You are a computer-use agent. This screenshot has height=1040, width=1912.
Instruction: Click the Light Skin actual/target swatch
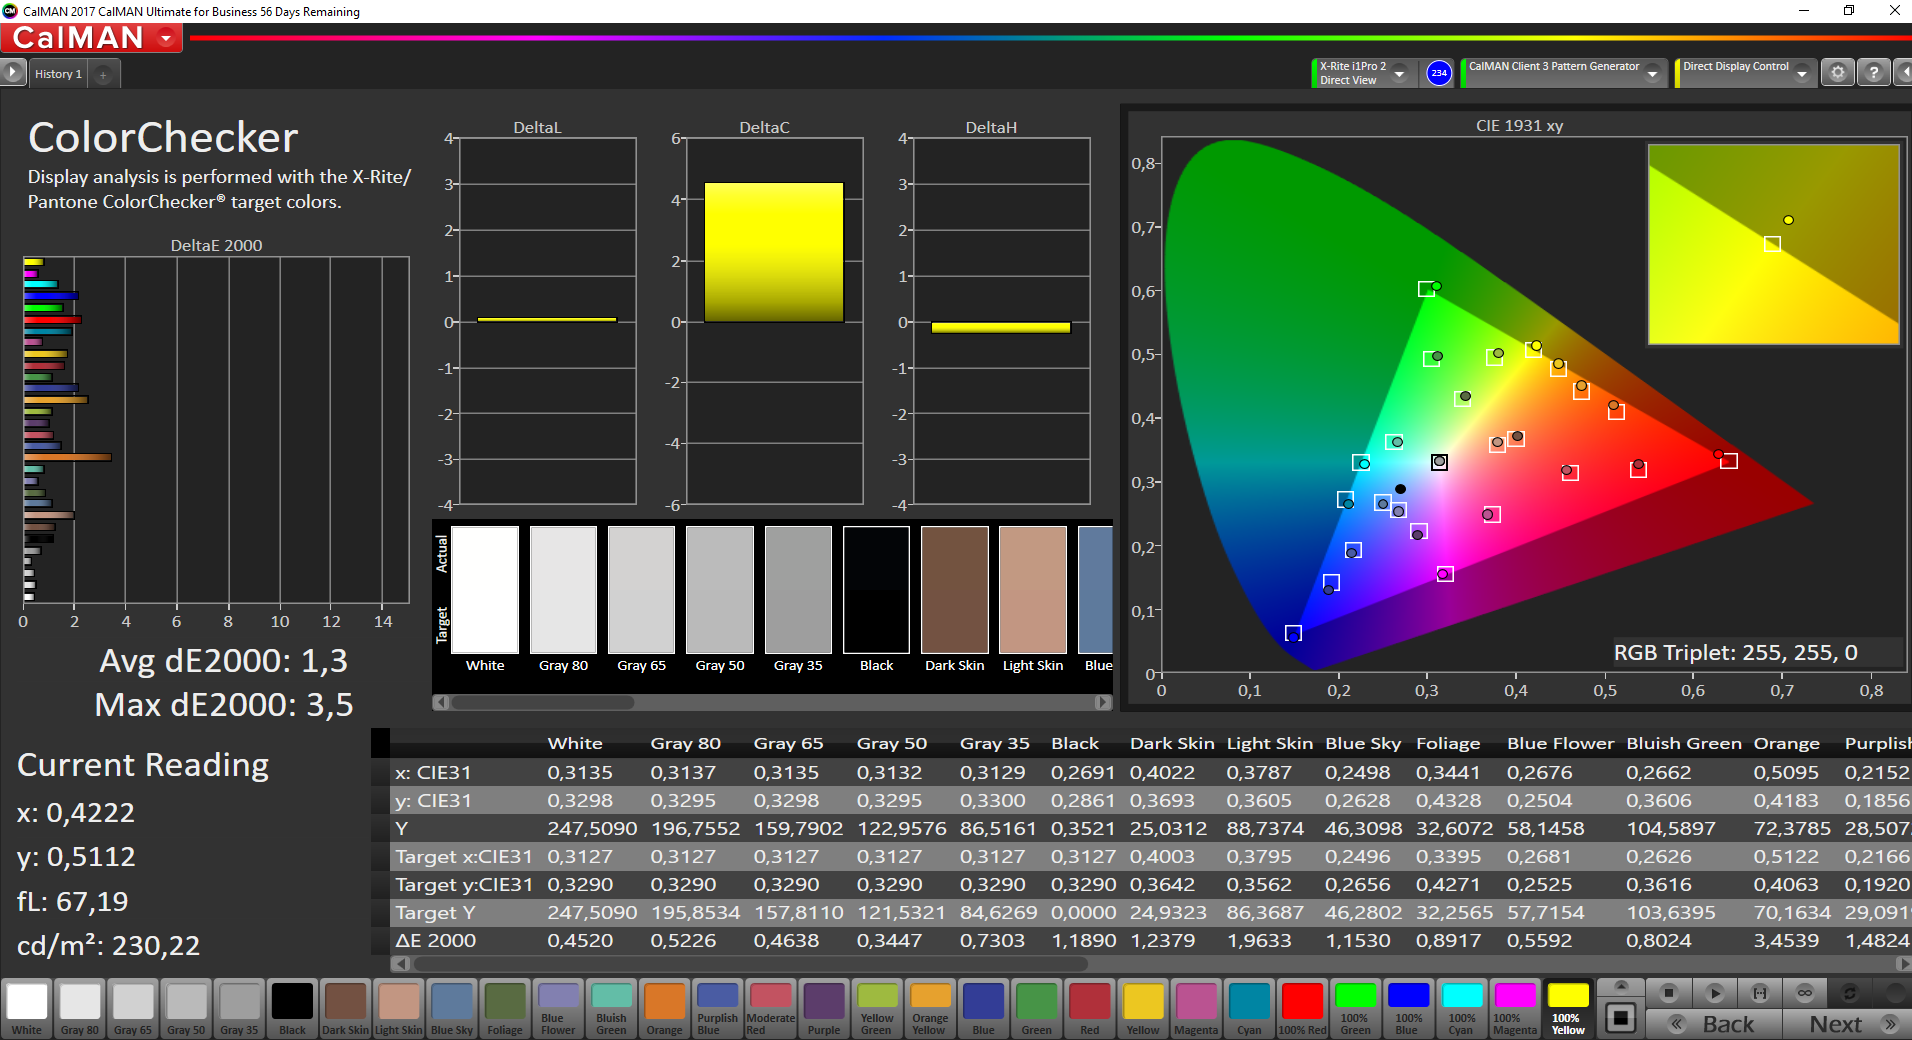point(1033,590)
